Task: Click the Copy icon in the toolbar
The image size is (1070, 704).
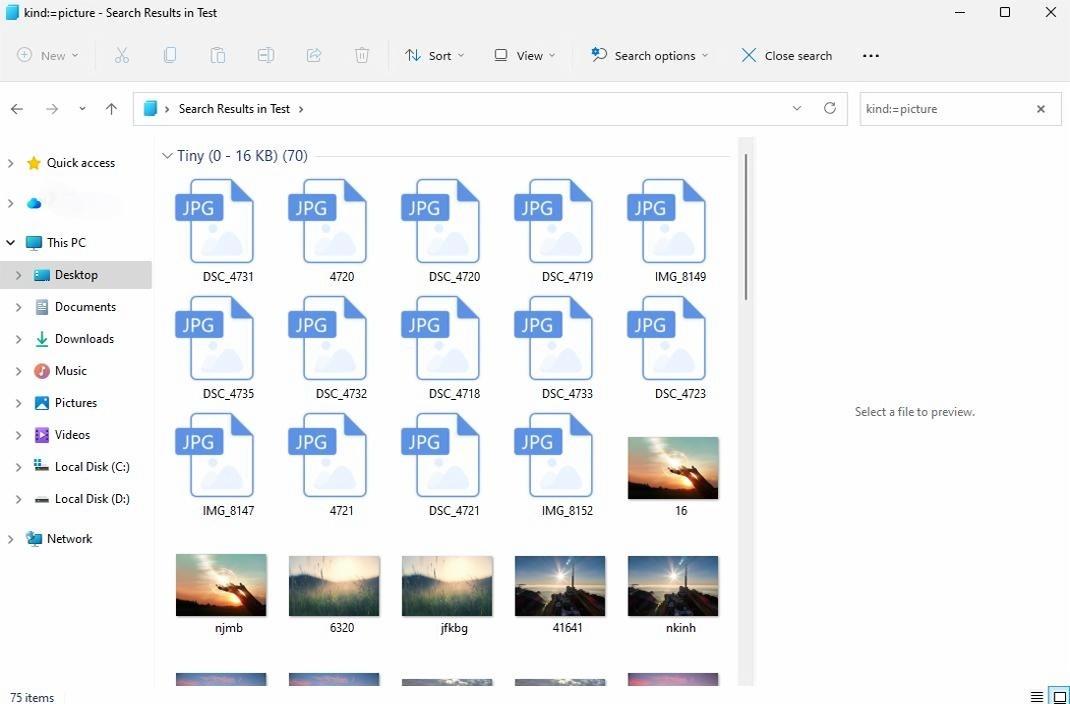Action: click(170, 55)
